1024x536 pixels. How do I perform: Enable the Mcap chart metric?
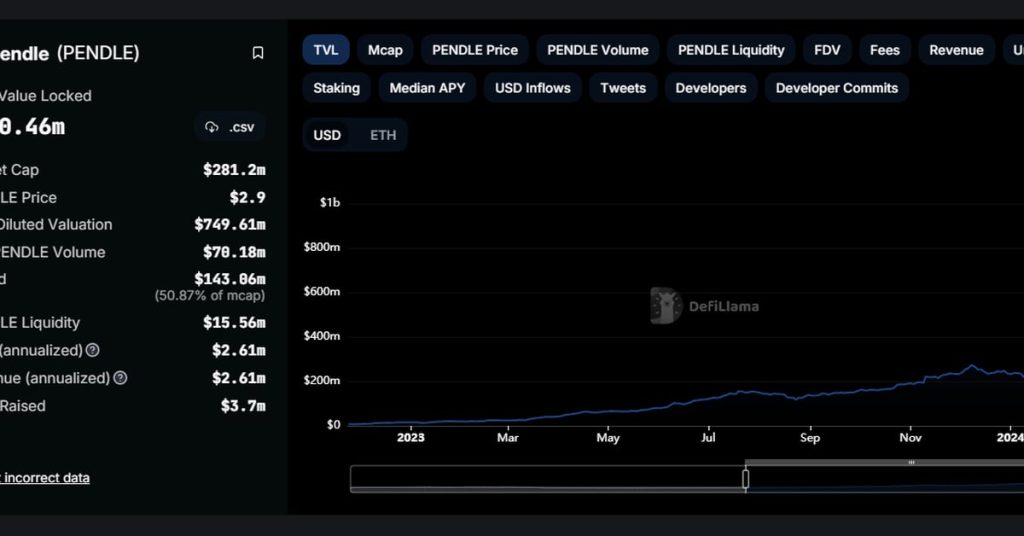point(385,50)
